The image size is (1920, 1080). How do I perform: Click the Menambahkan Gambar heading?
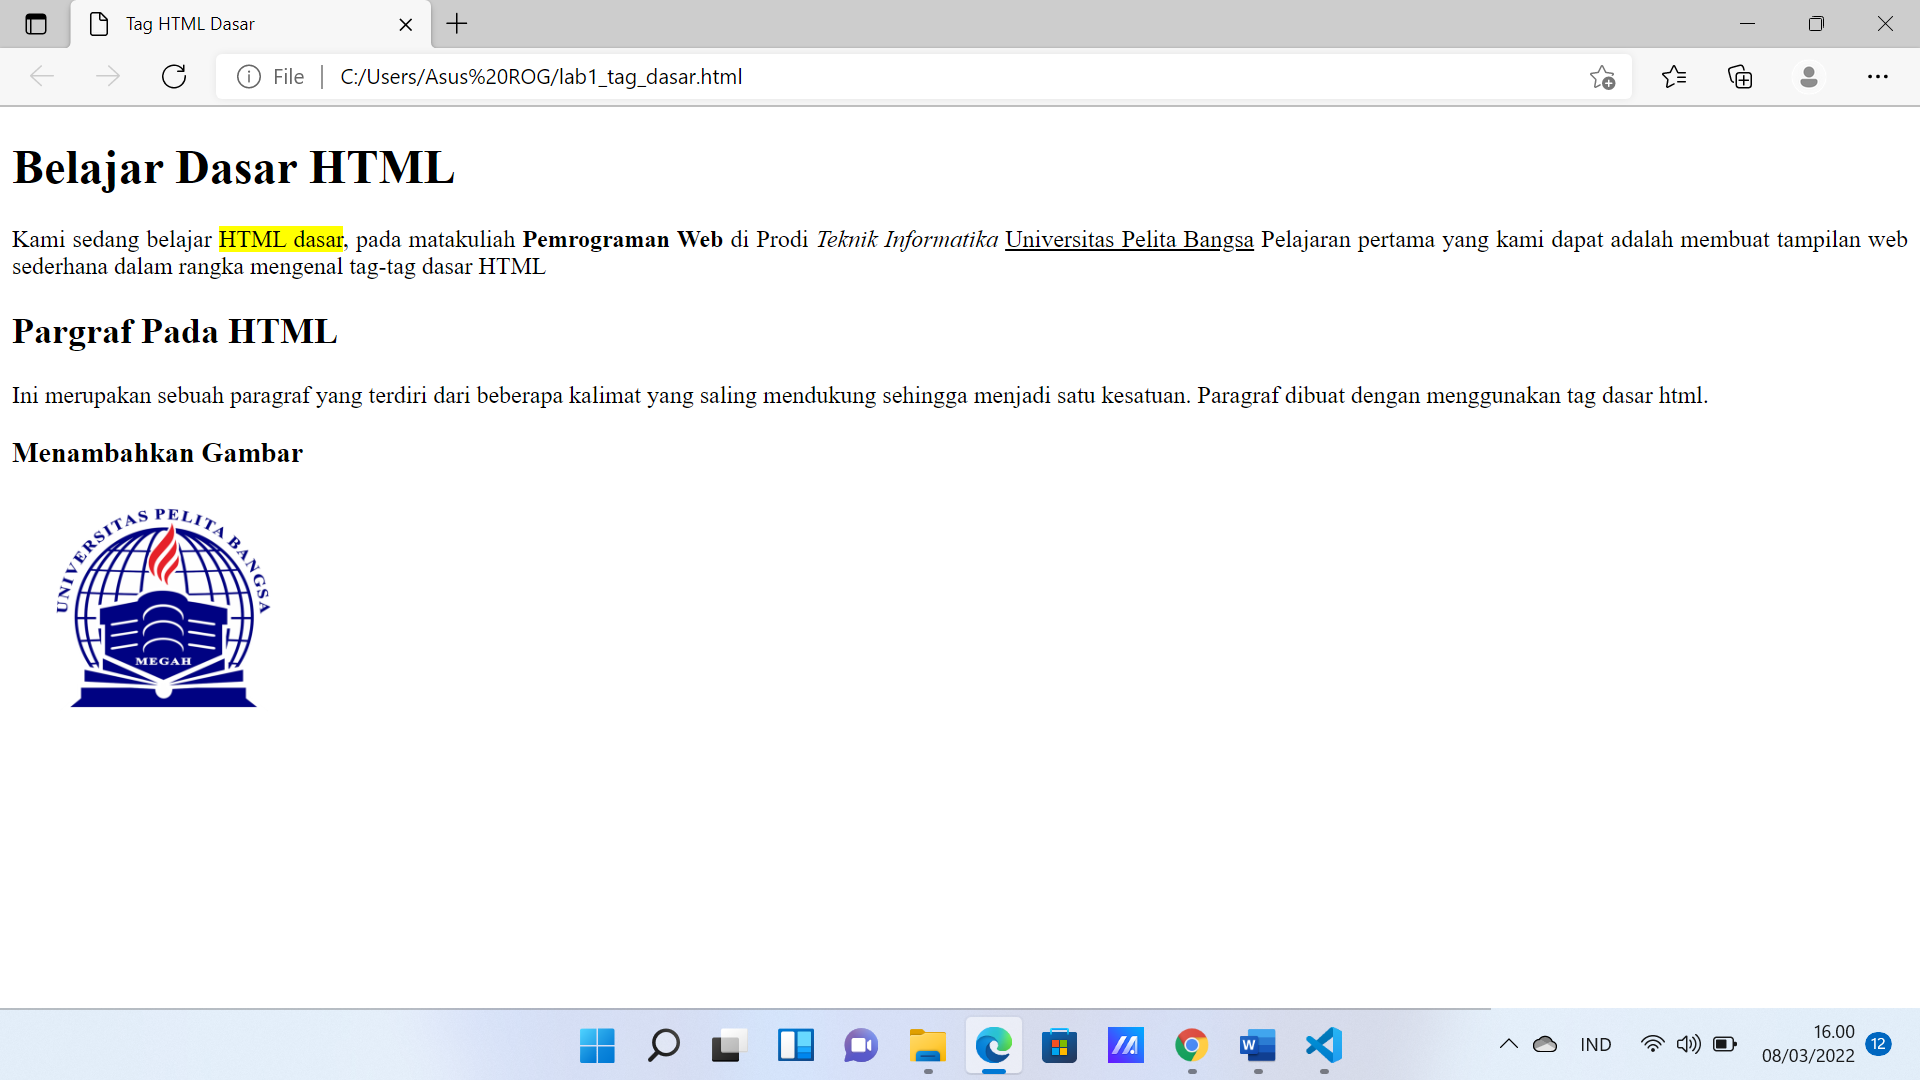point(157,453)
